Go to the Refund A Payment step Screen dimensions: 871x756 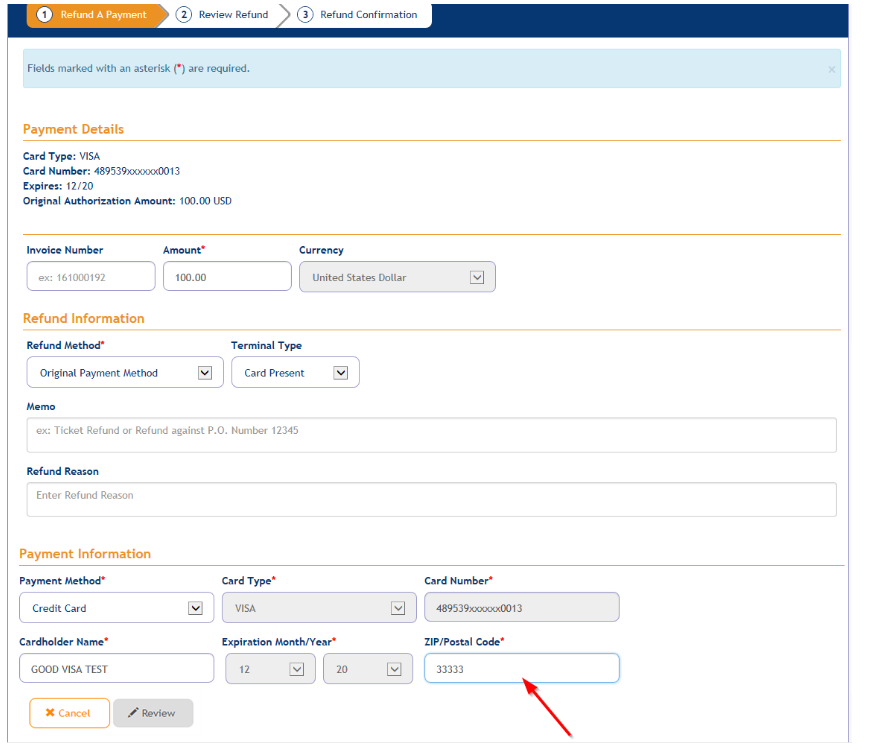pyautogui.click(x=94, y=15)
